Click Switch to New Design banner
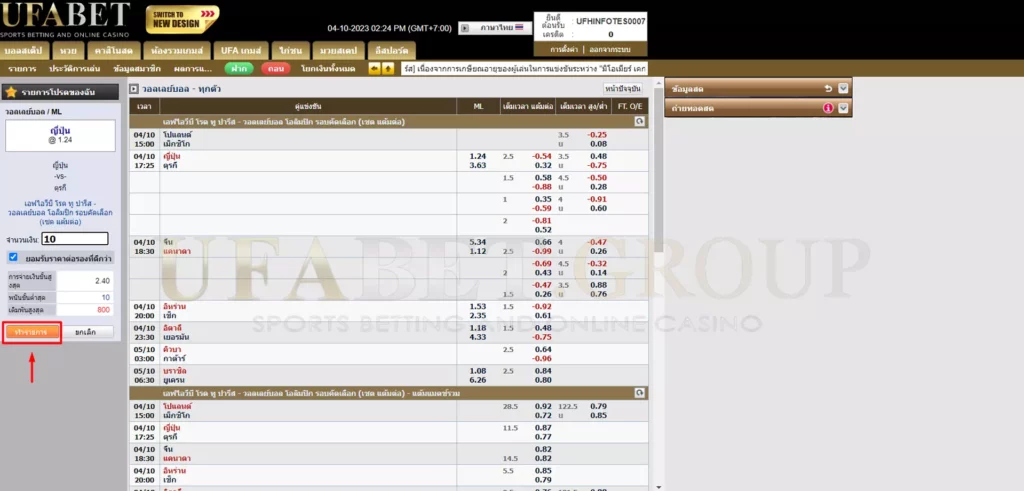The width and height of the screenshot is (1024, 491). click(183, 19)
